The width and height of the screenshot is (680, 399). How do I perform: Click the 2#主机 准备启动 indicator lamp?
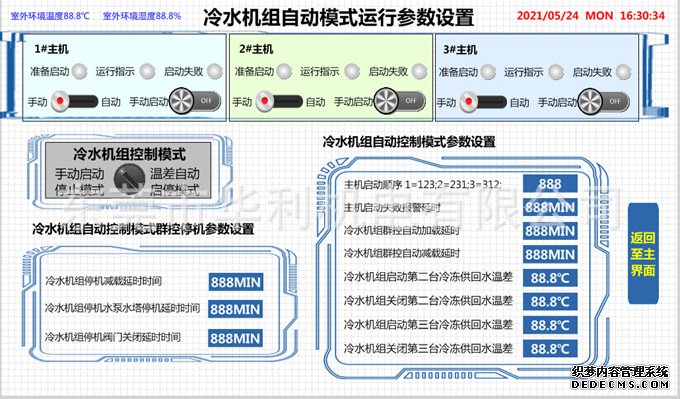point(284,71)
